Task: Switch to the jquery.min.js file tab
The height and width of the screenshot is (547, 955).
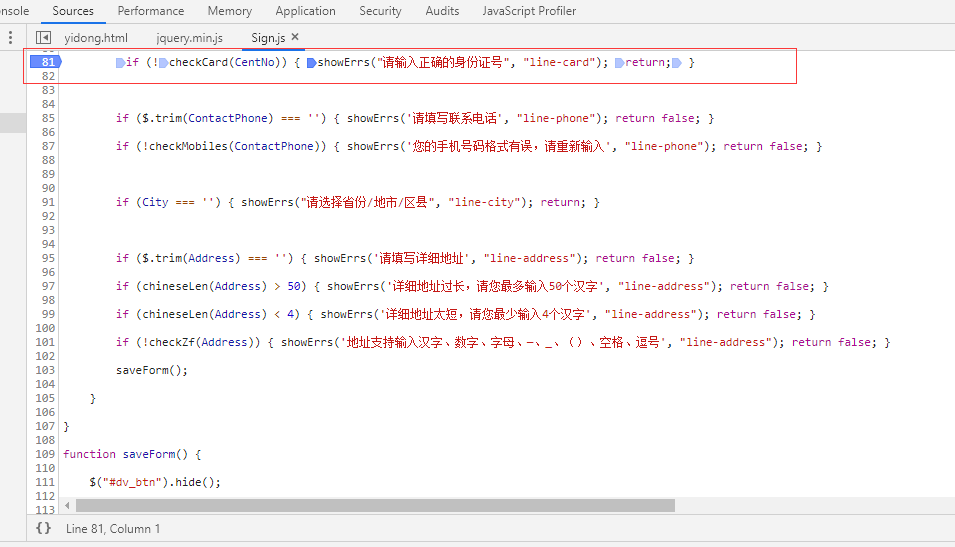Action: coord(189,38)
